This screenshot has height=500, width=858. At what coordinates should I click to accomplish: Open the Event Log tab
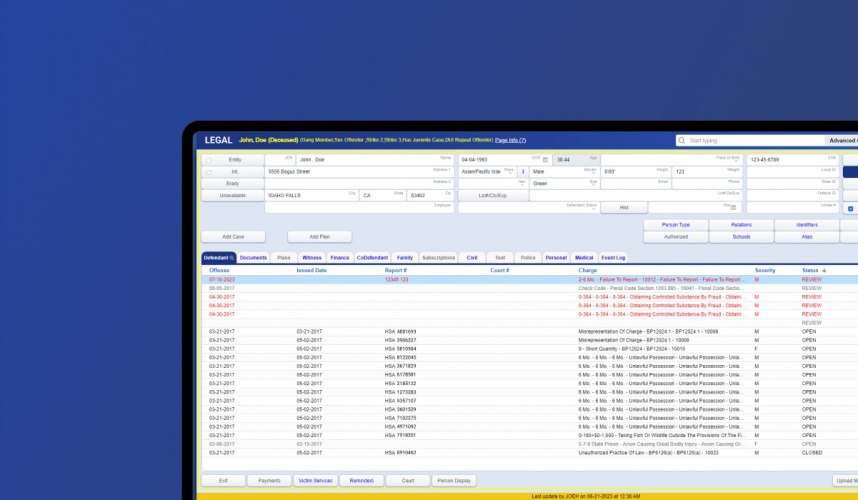tap(613, 258)
